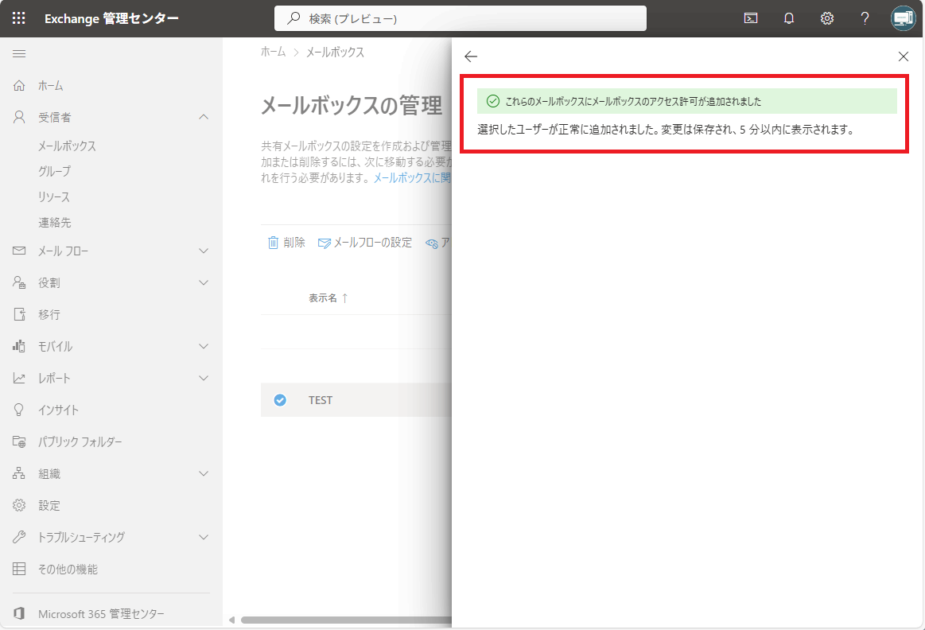Click the パブリック フォルダー icon
Image resolution: width=925 pixels, height=630 pixels.
(x=19, y=442)
